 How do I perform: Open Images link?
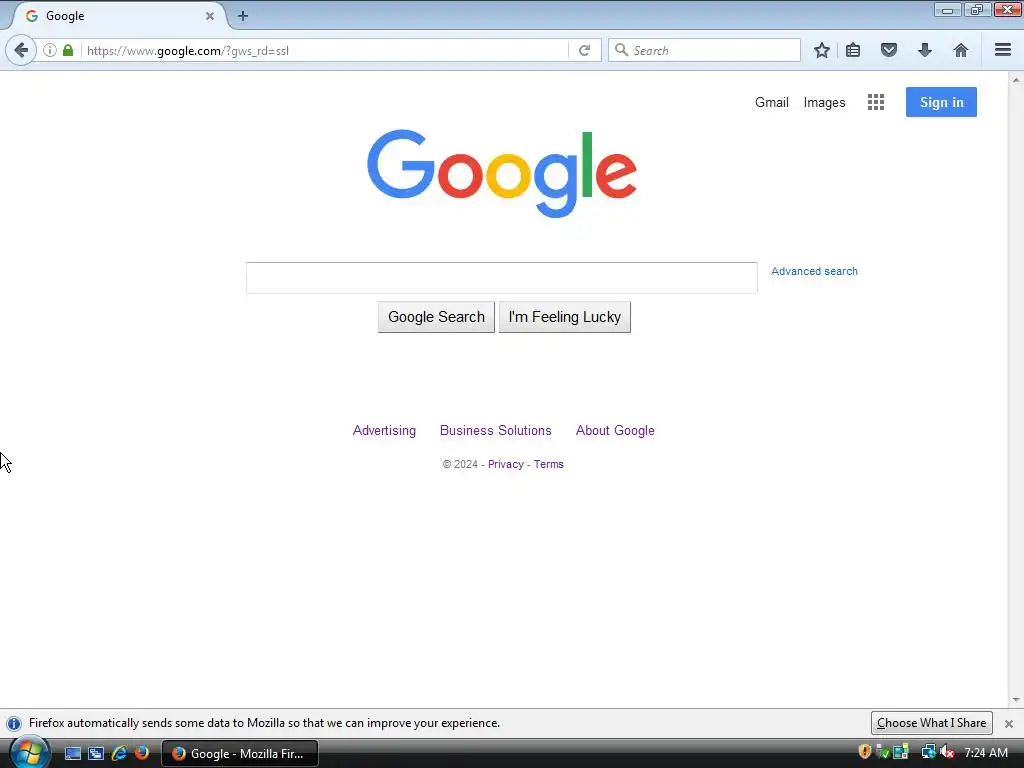click(824, 103)
